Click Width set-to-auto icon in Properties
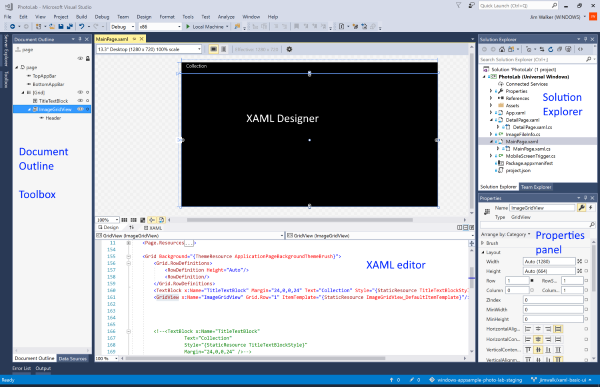The height and width of the screenshot is (387, 600). pyautogui.click(x=580, y=261)
